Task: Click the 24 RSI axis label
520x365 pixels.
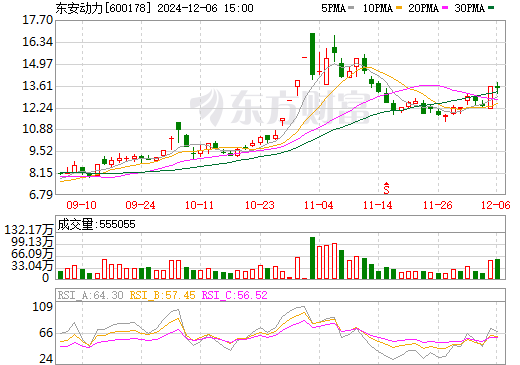Action: [x=46, y=359]
